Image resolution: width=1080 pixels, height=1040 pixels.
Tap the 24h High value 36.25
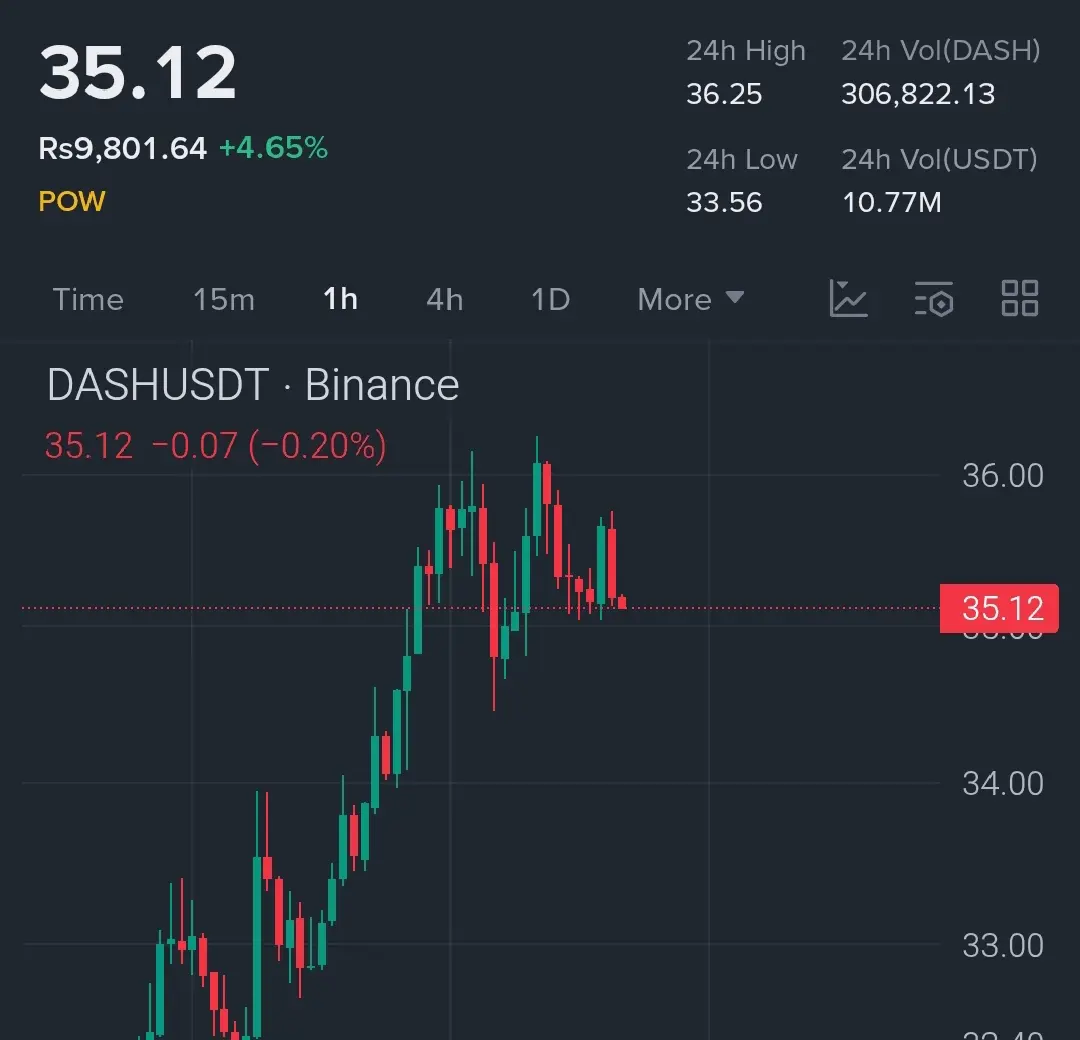(724, 94)
